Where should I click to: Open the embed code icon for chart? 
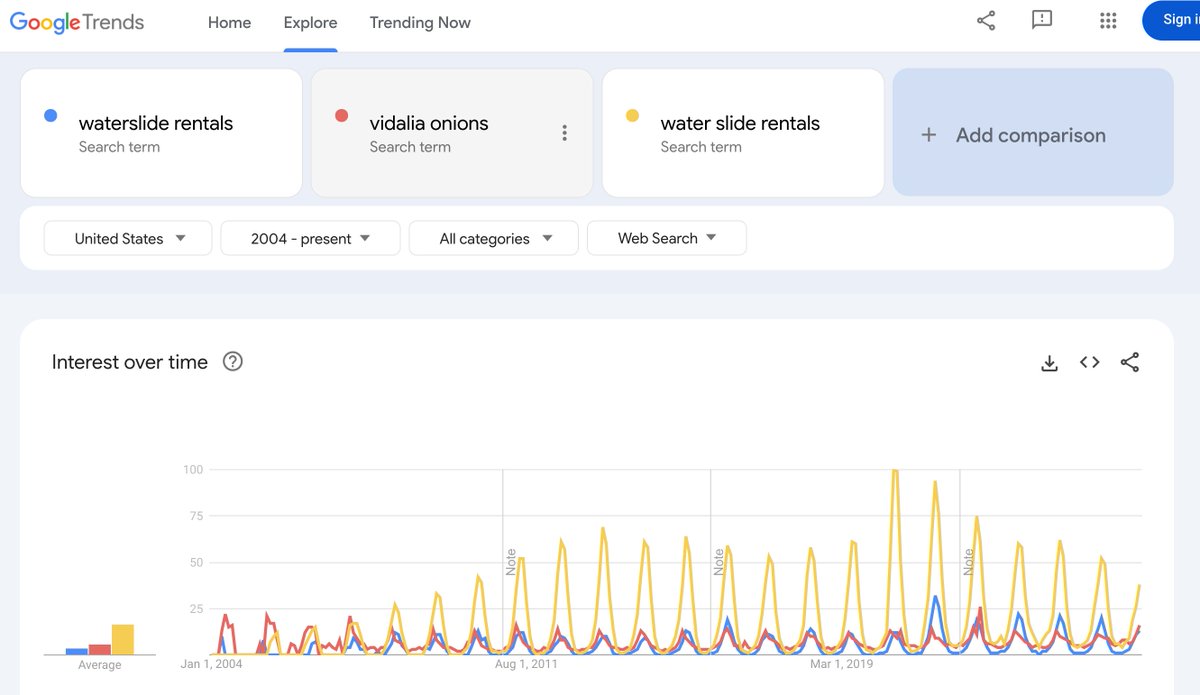(1090, 362)
